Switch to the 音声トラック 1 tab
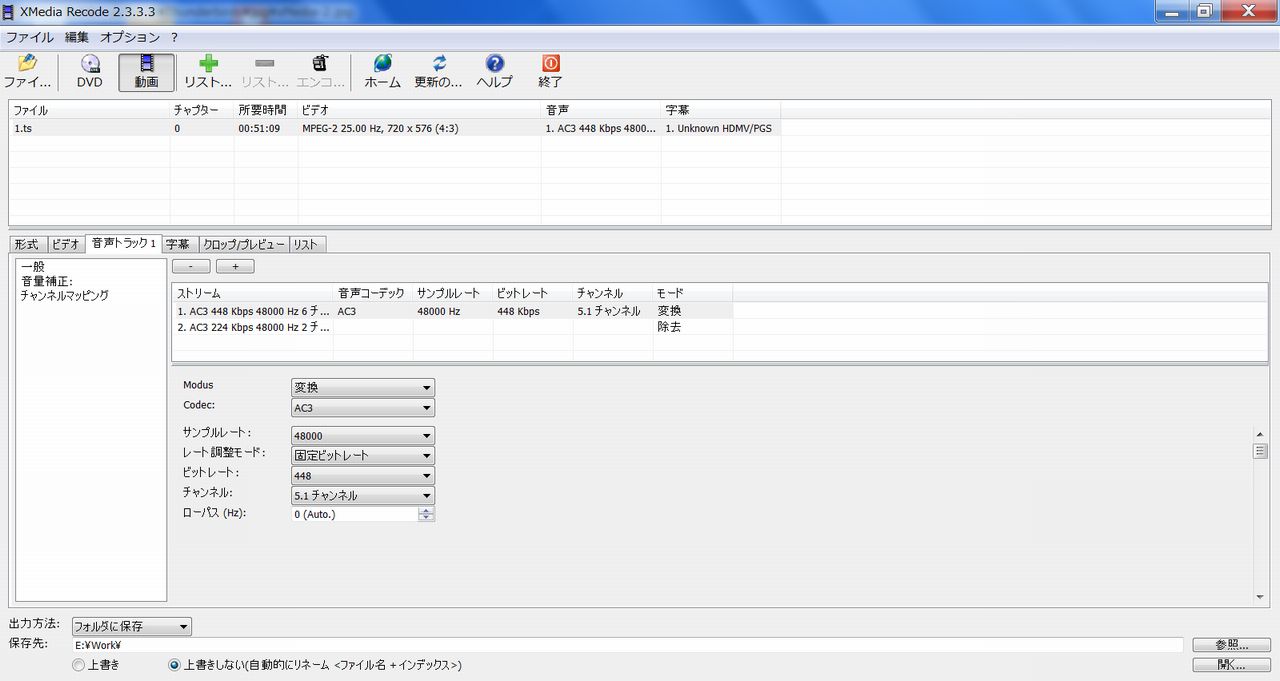 tap(123, 243)
